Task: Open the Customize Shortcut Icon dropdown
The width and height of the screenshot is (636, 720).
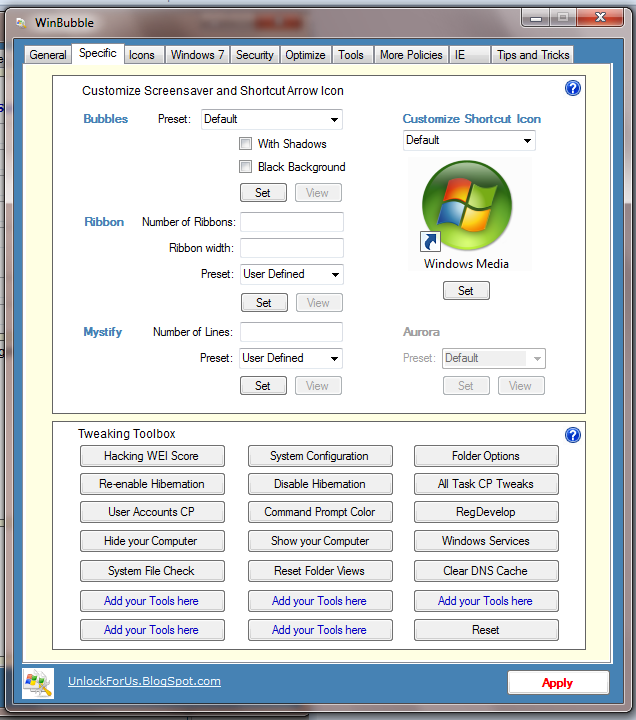Action: pyautogui.click(x=469, y=141)
